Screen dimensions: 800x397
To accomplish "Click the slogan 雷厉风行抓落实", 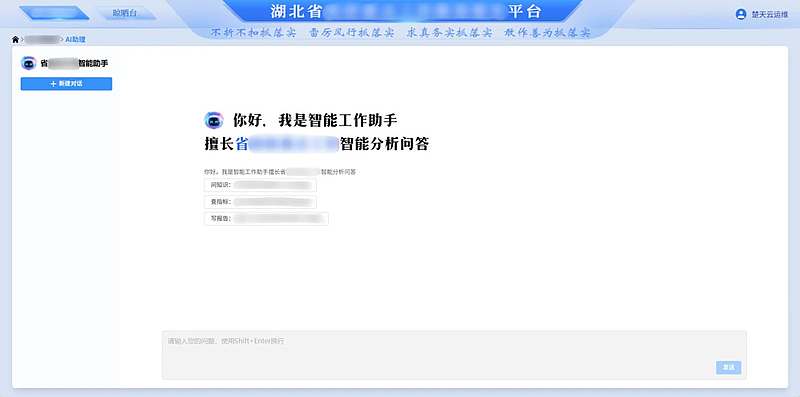I will tap(352, 33).
